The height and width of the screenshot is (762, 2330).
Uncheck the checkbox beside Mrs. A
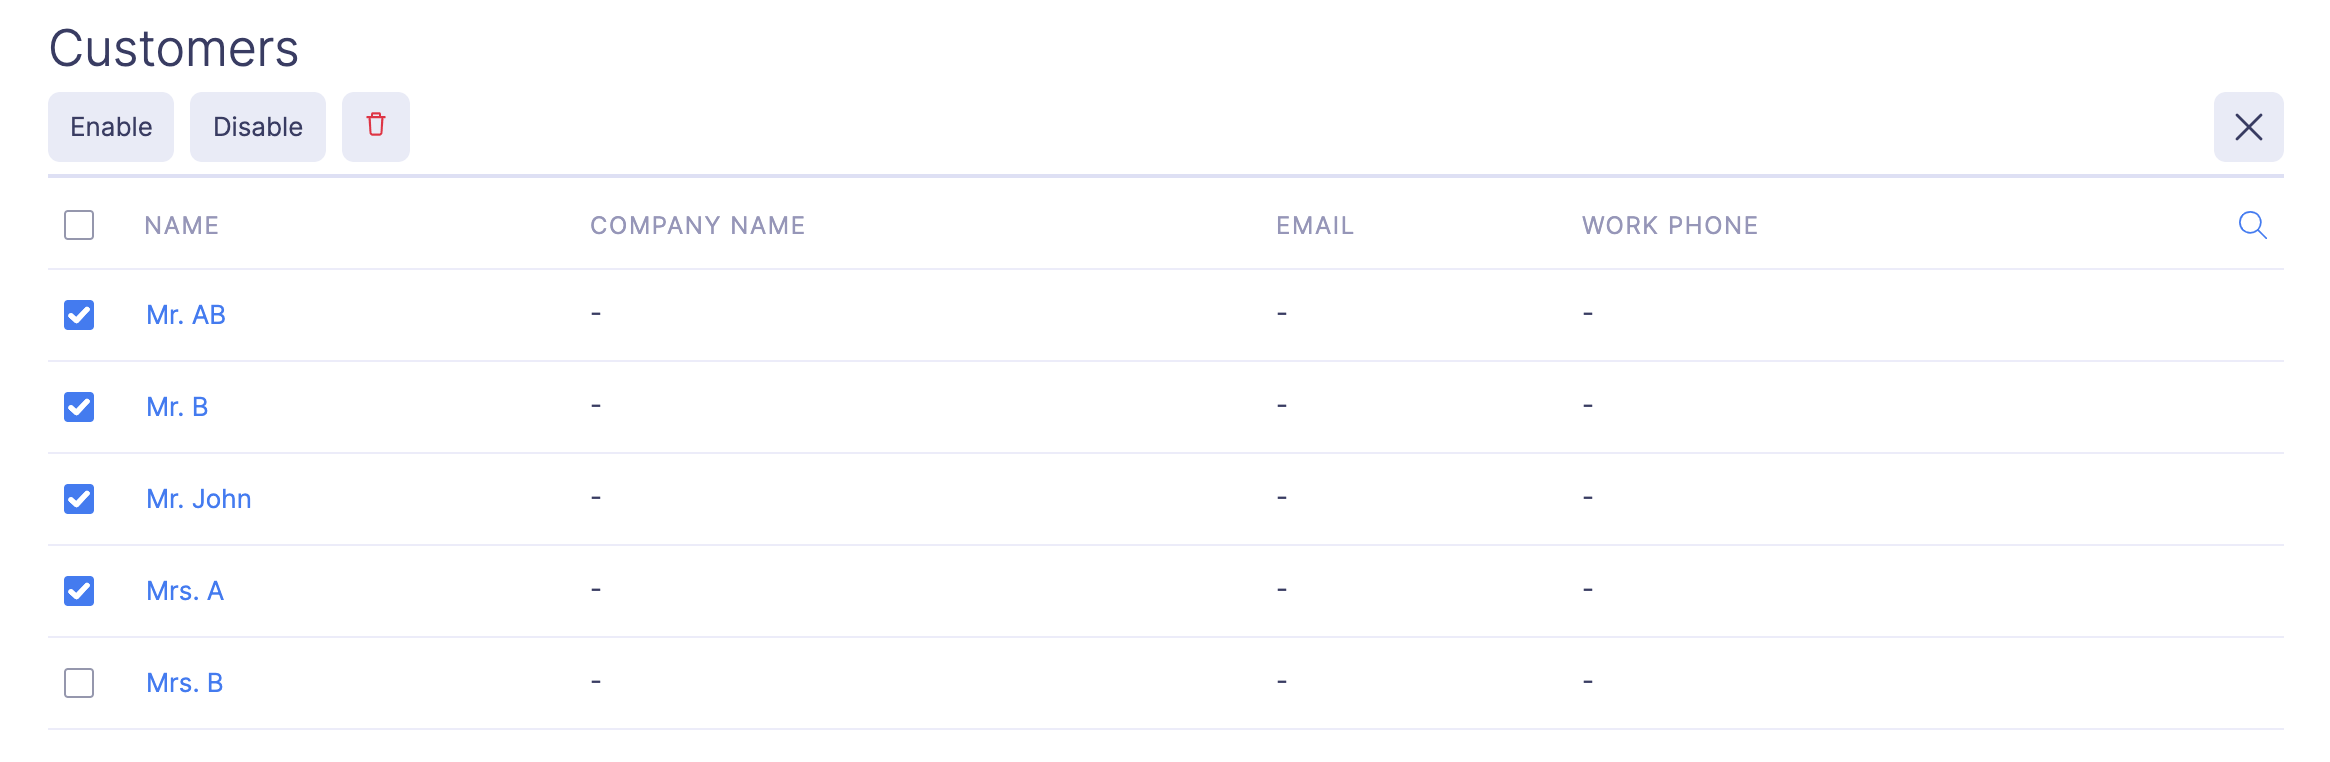(78, 590)
